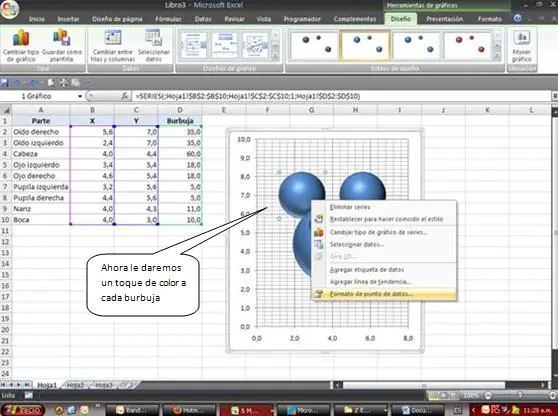
Task: Select the black bubble chart style
Action: click(315, 45)
